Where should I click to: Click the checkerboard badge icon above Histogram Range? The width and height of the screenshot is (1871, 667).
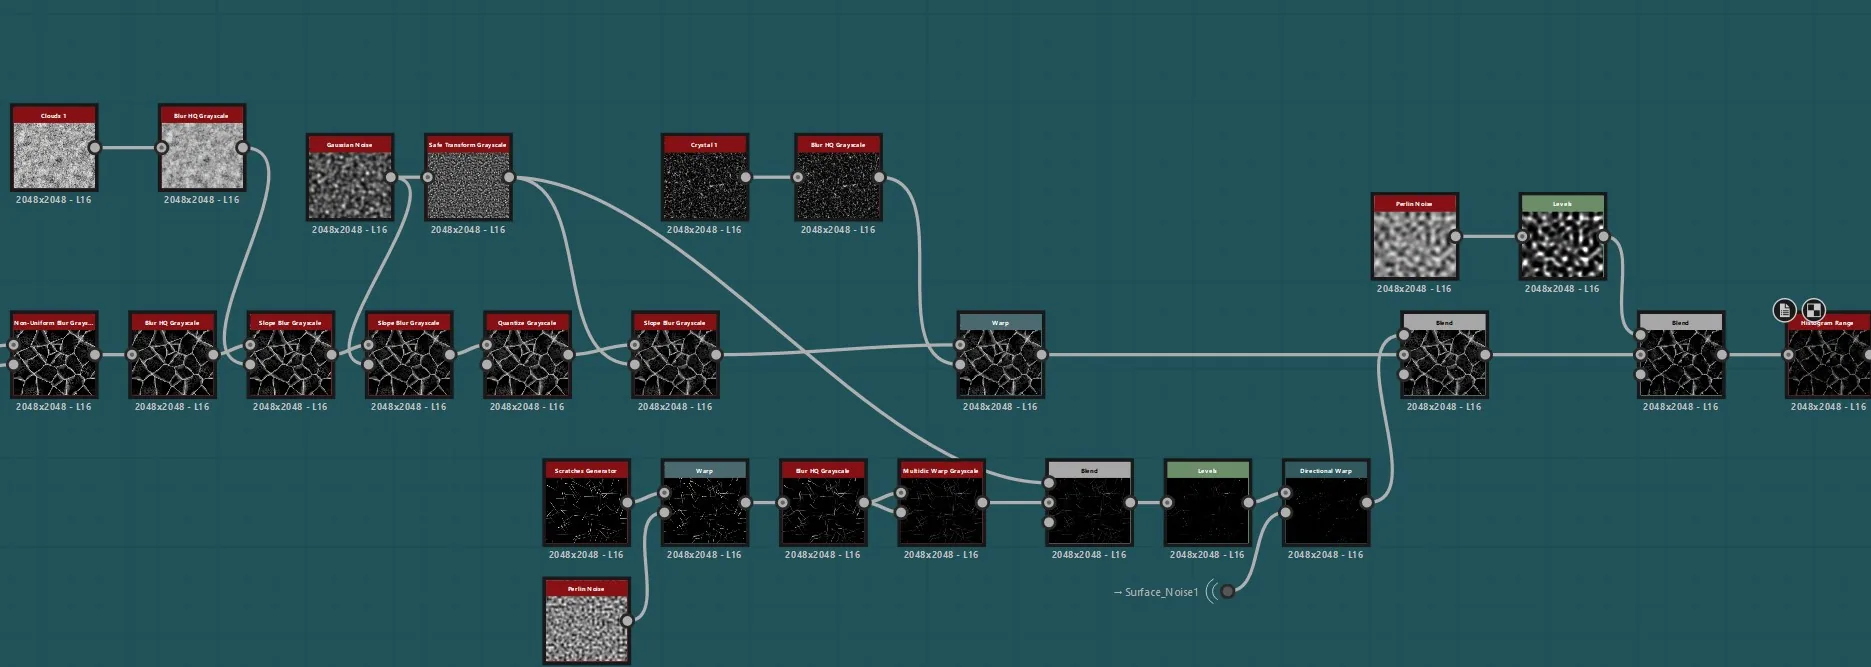[1813, 310]
